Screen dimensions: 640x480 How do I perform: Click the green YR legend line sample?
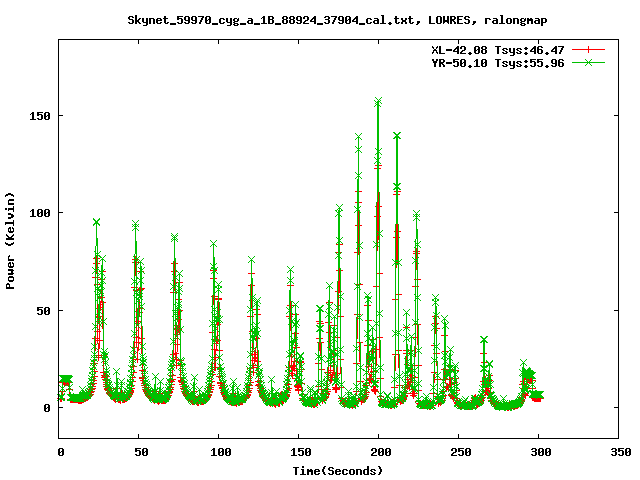point(588,62)
